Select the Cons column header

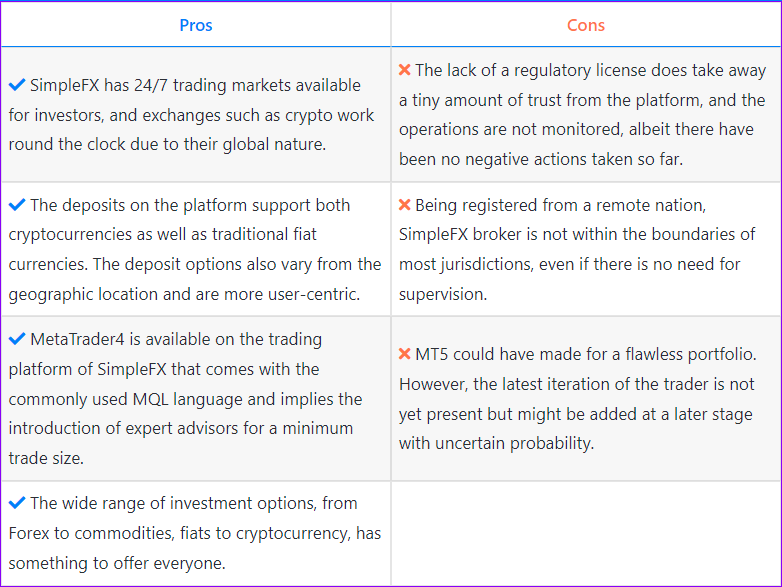pos(586,25)
